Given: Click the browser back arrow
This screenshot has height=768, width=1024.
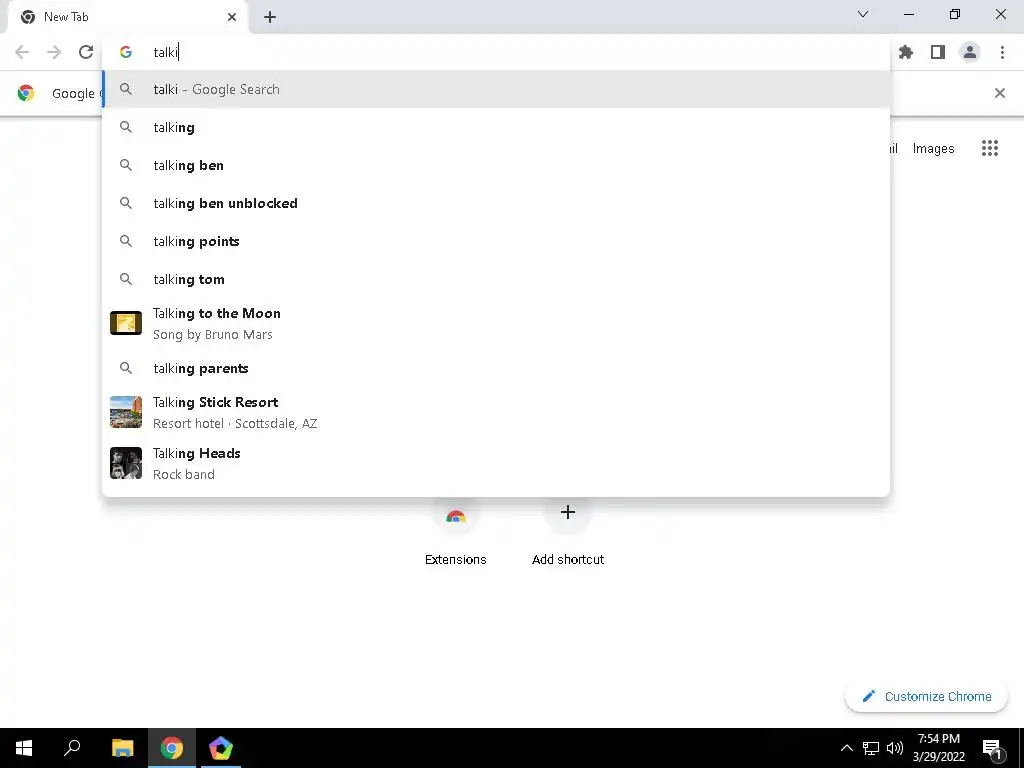Looking at the screenshot, I should tap(22, 52).
